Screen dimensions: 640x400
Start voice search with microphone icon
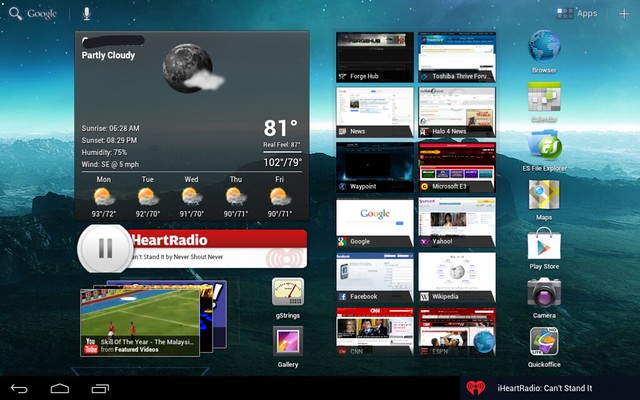coord(86,13)
